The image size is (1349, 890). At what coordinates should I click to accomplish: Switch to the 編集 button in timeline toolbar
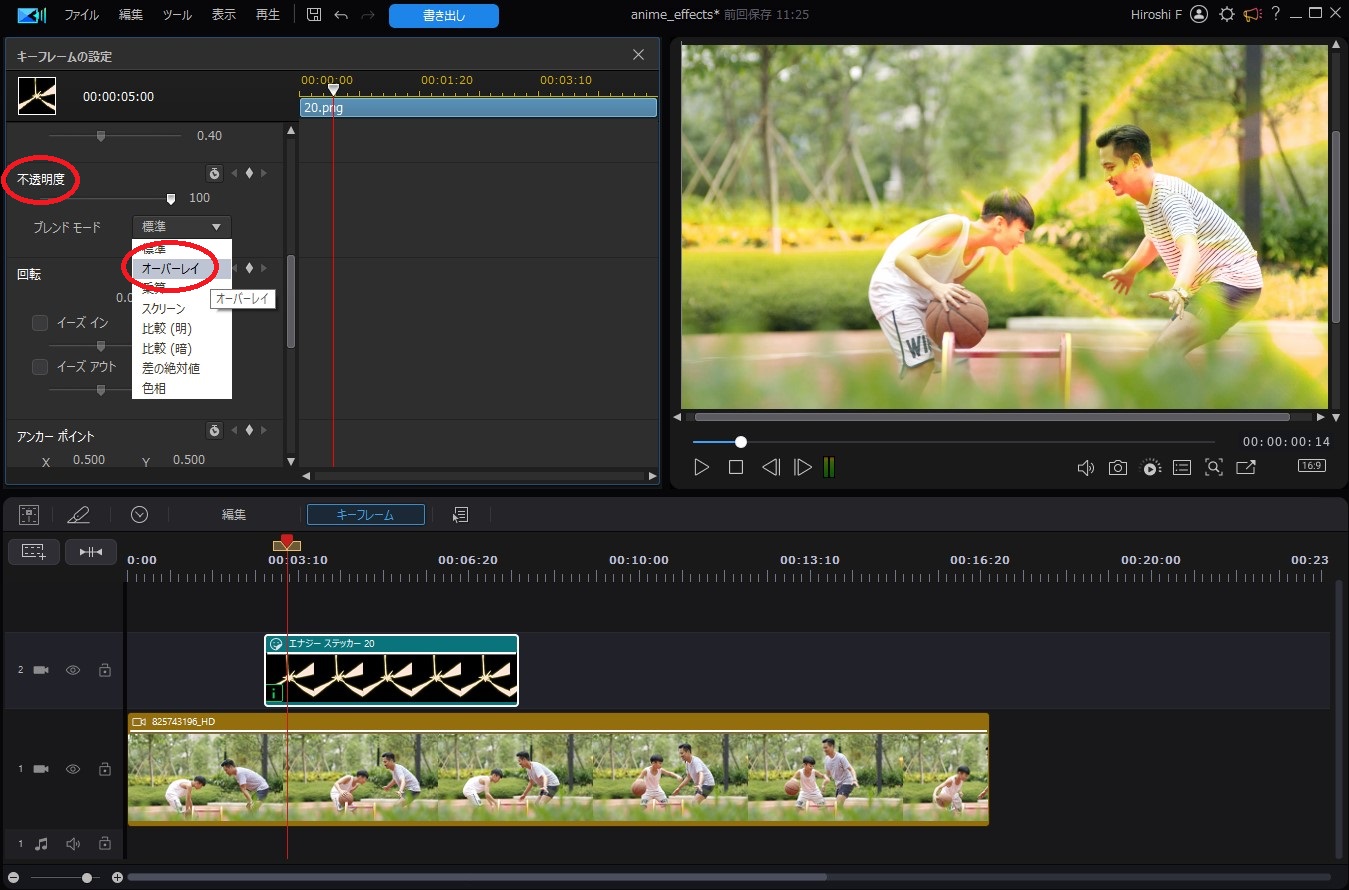click(x=234, y=514)
